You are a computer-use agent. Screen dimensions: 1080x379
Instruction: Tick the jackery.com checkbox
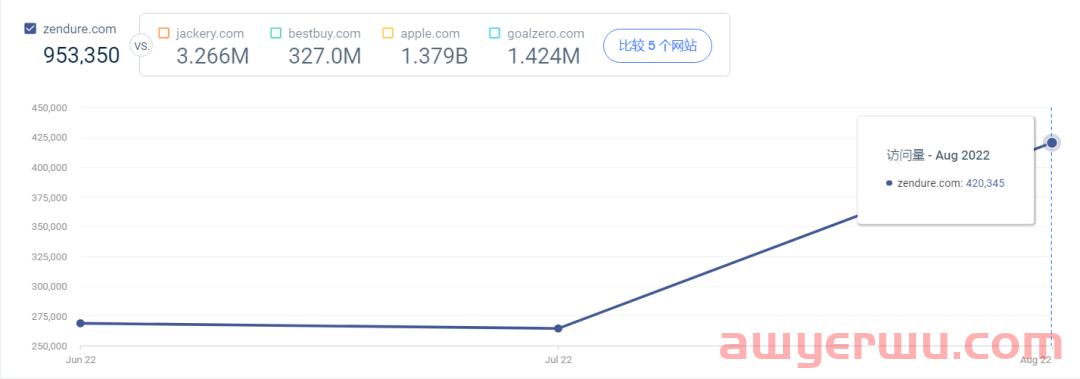[x=163, y=33]
